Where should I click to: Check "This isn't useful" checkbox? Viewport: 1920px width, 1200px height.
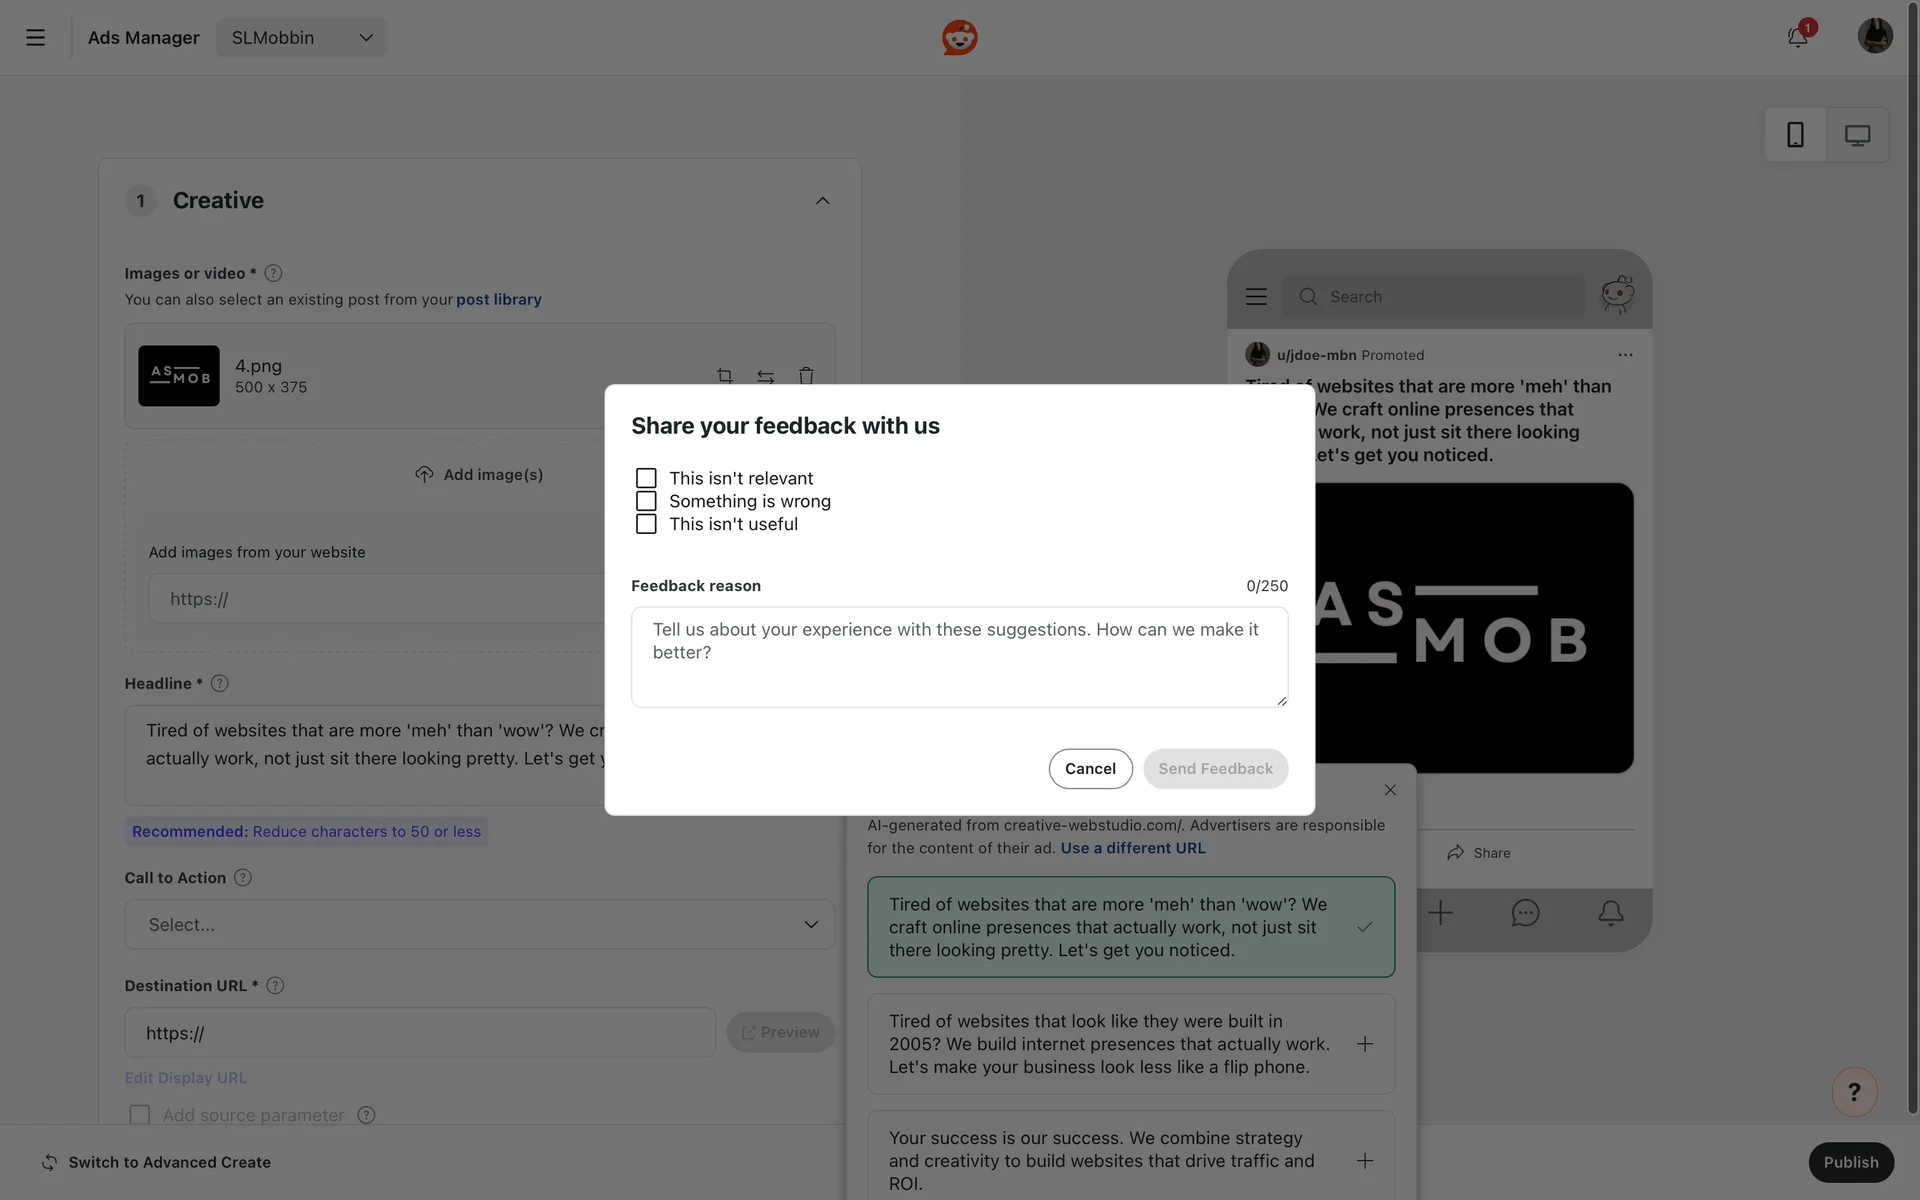[x=646, y=524]
